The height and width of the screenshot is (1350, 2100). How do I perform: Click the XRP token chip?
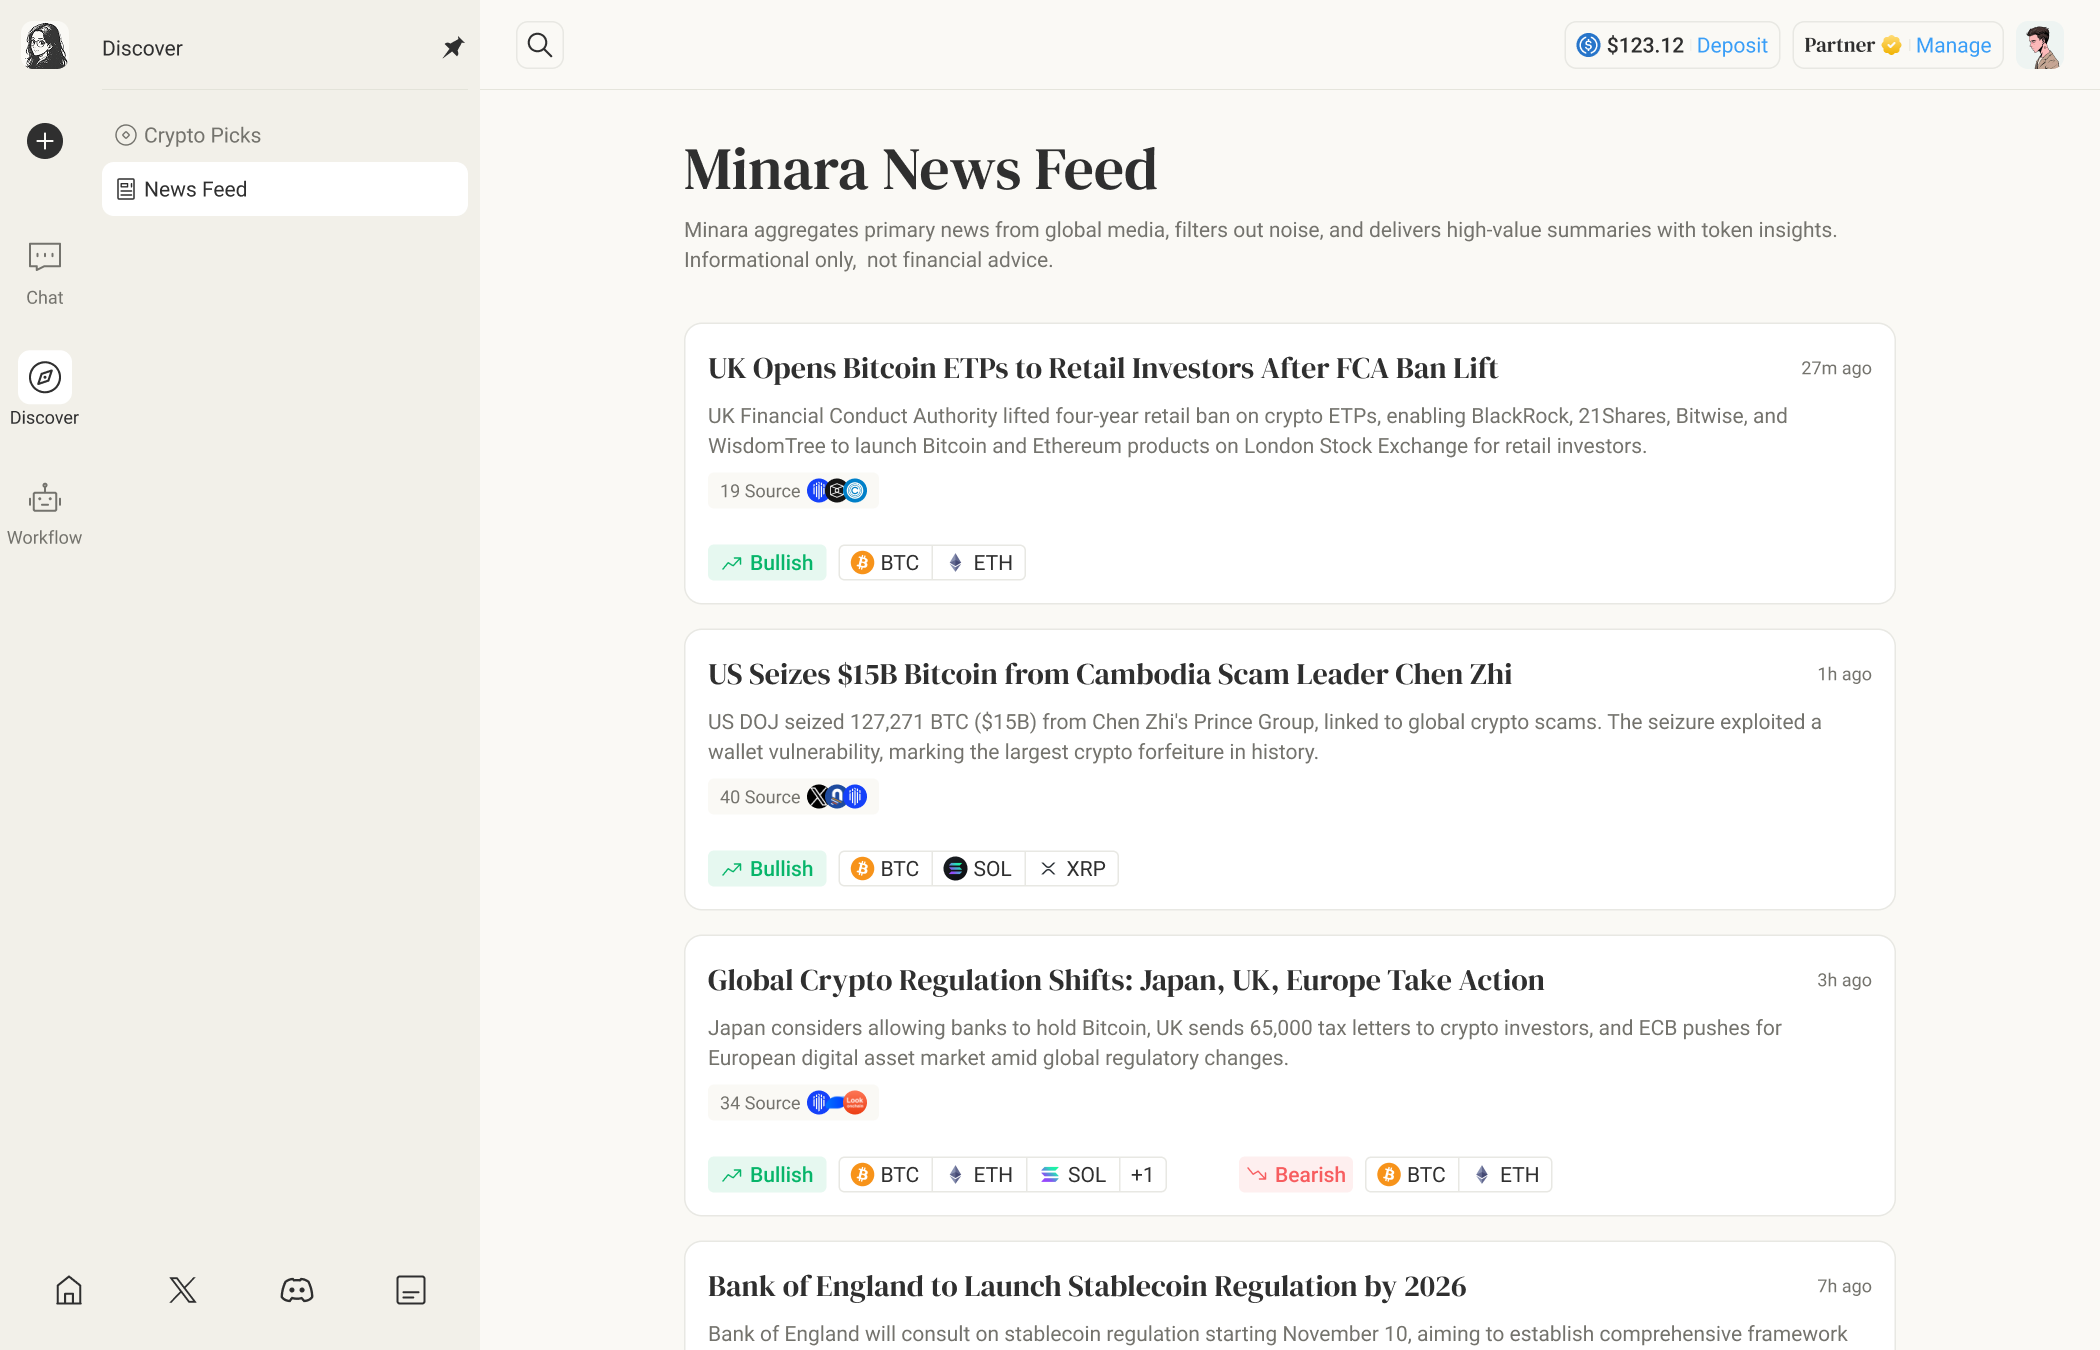[x=1072, y=869]
